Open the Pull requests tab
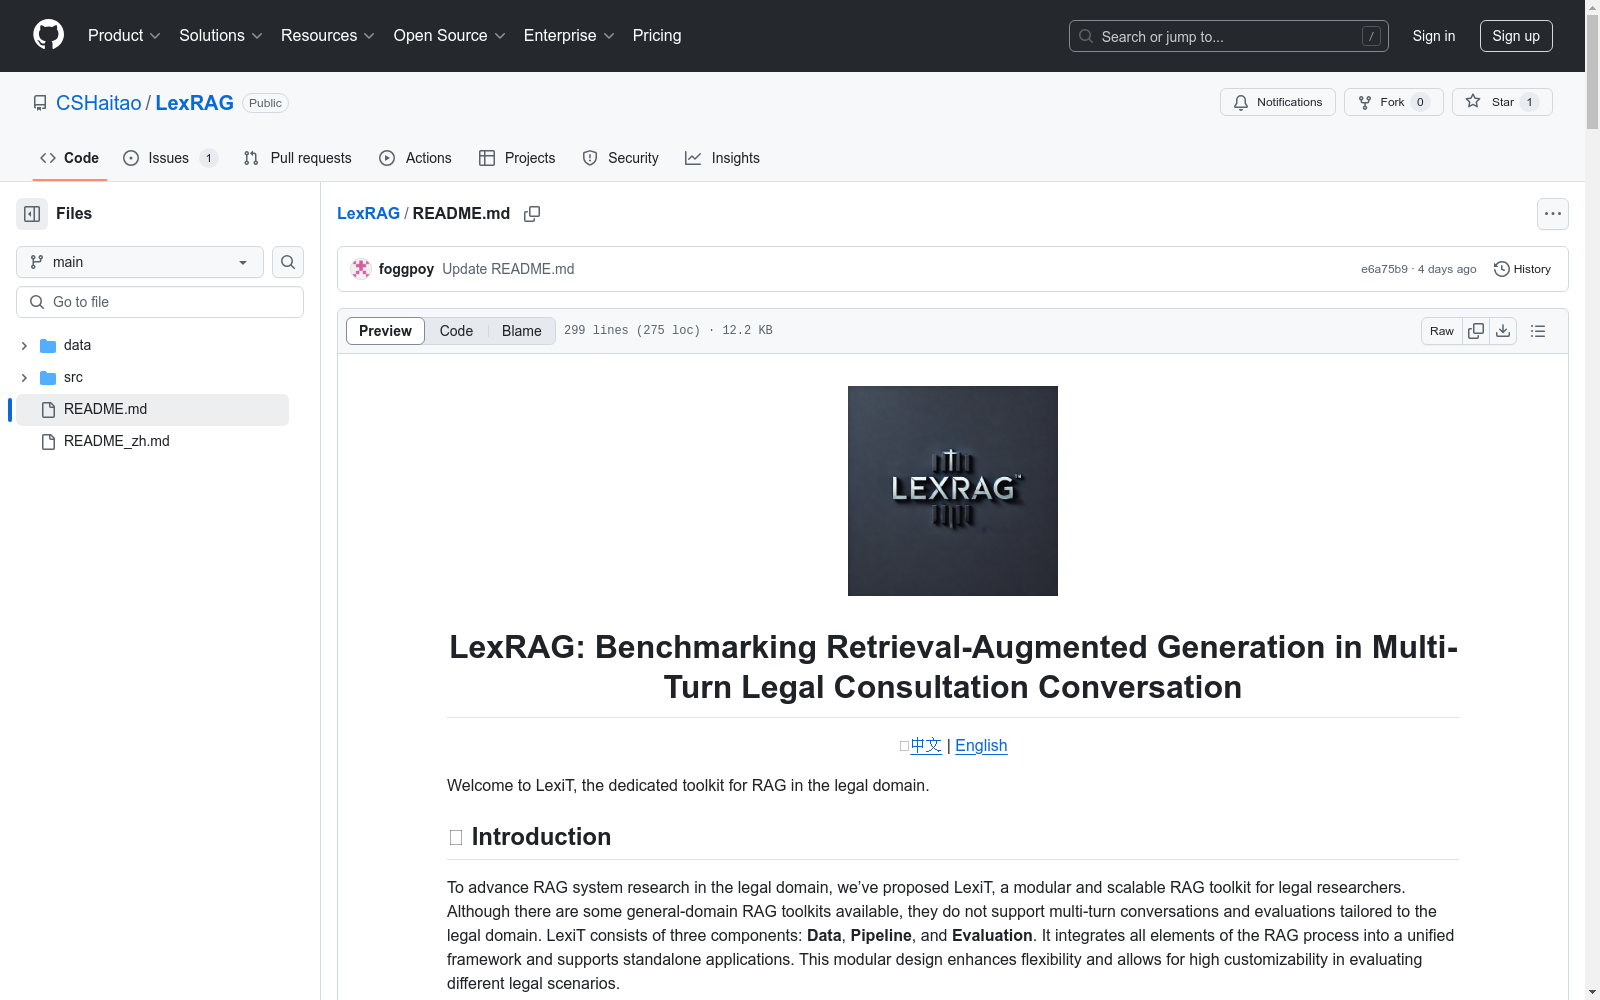Image resolution: width=1600 pixels, height=1000 pixels. (298, 158)
